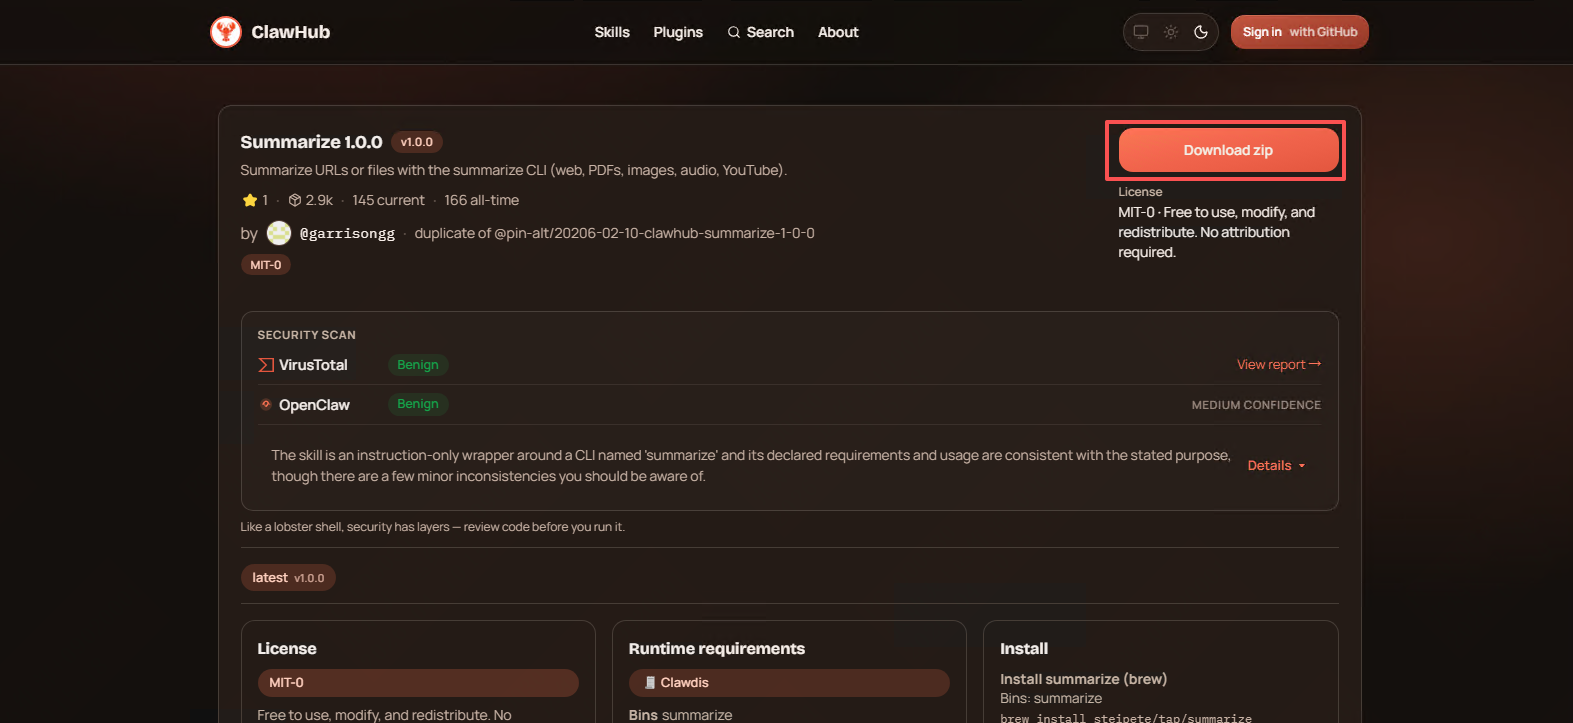Click the OpenClaw scanner icon

[266, 404]
